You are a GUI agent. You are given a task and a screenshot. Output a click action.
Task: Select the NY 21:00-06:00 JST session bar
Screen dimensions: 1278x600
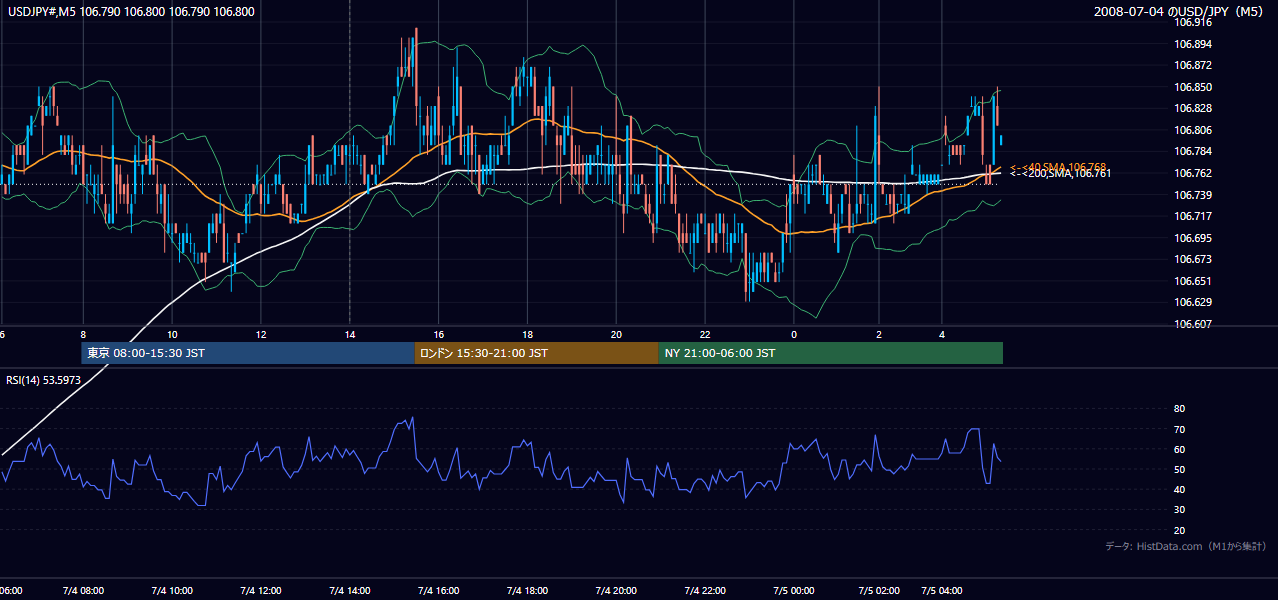click(831, 353)
